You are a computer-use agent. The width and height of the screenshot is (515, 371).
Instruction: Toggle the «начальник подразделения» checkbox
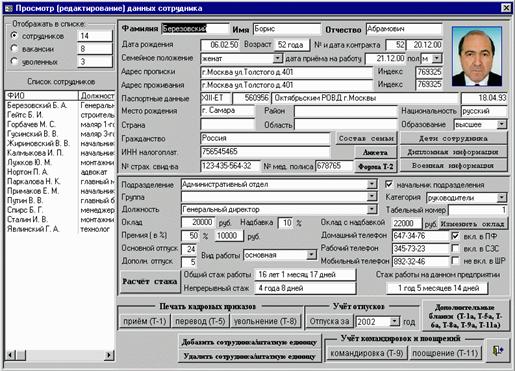click(389, 184)
